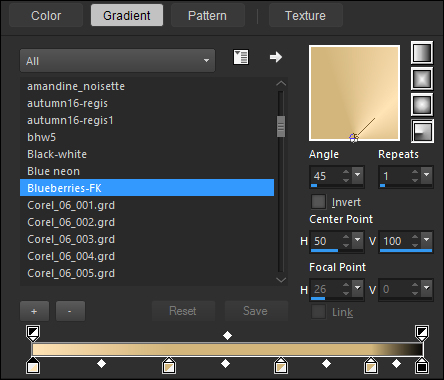
Task: Select the left transparency stop marker
Action: (33, 333)
